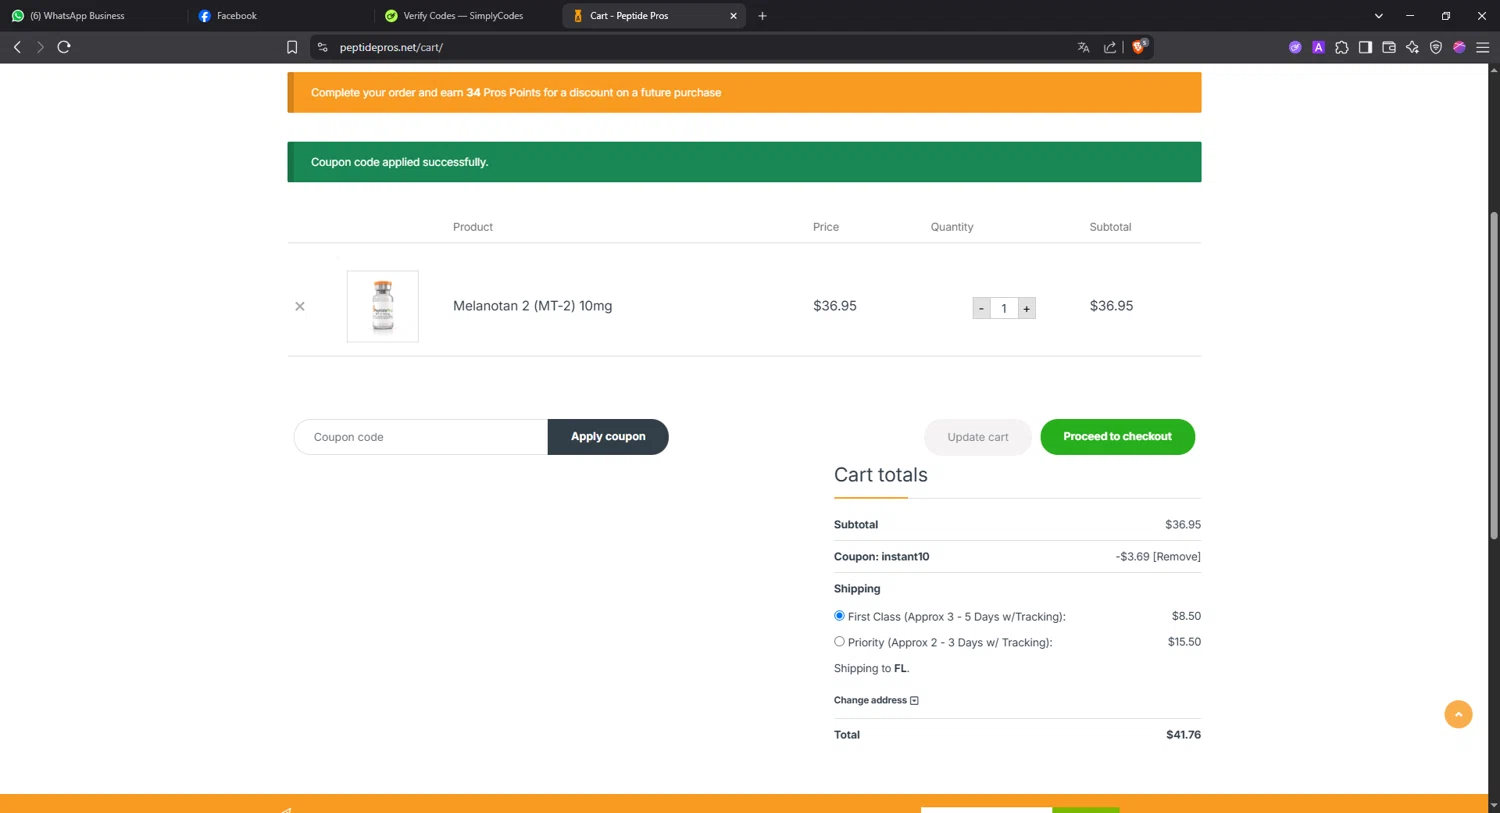Click the Update cart button
Screen dimensions: 1500x813
point(978,437)
